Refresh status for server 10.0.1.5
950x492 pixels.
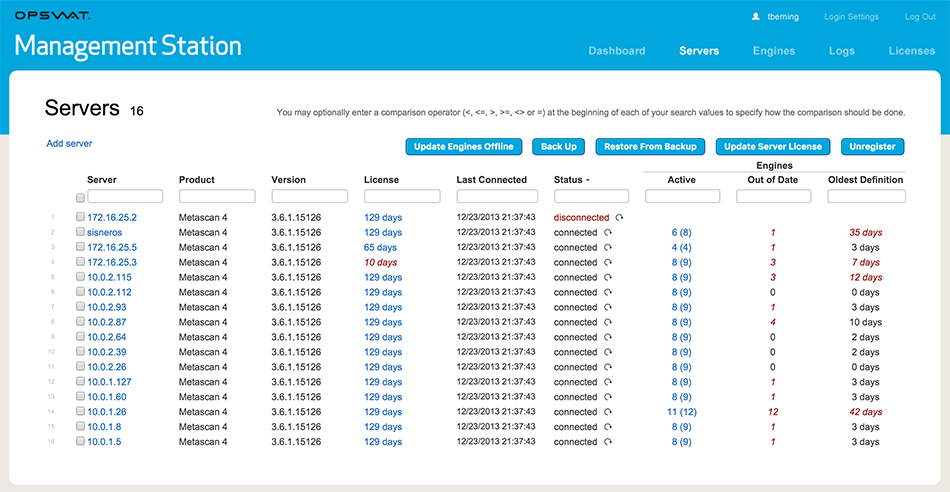pyautogui.click(x=608, y=442)
